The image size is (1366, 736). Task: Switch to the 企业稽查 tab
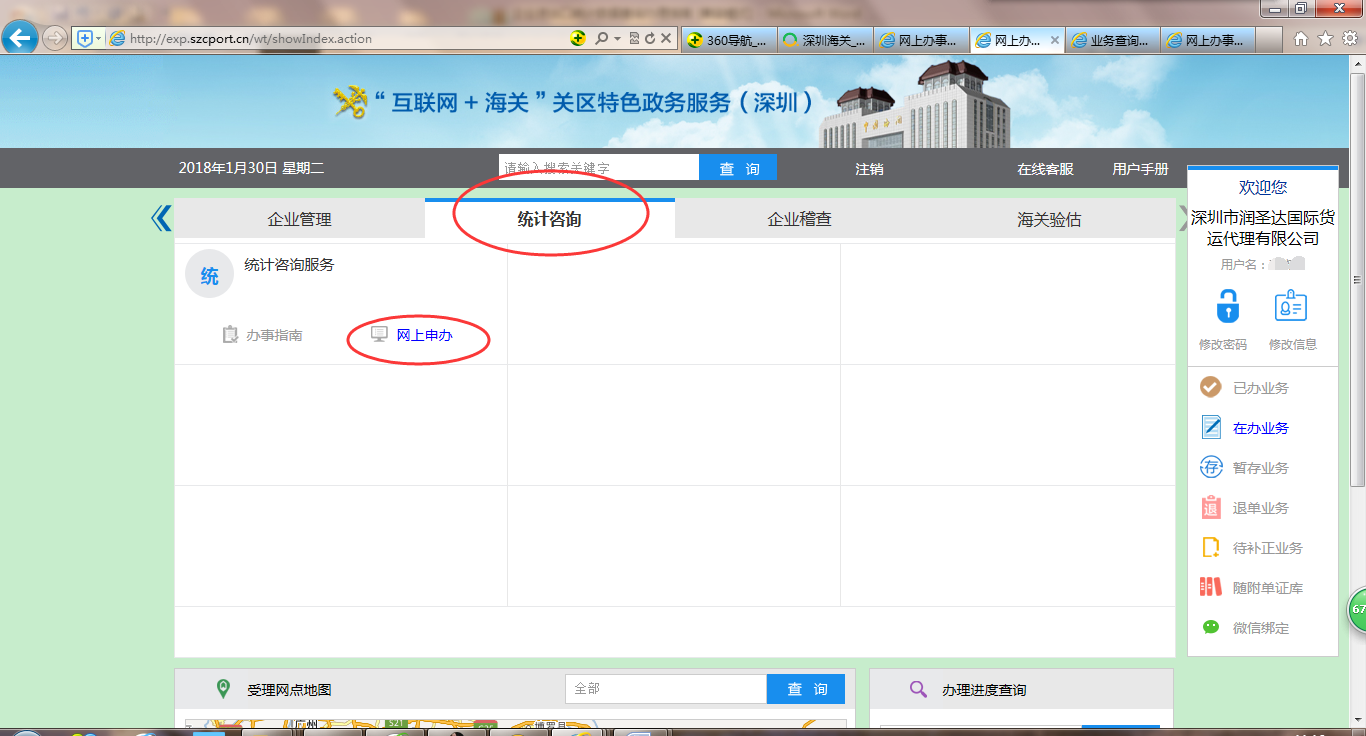802,218
